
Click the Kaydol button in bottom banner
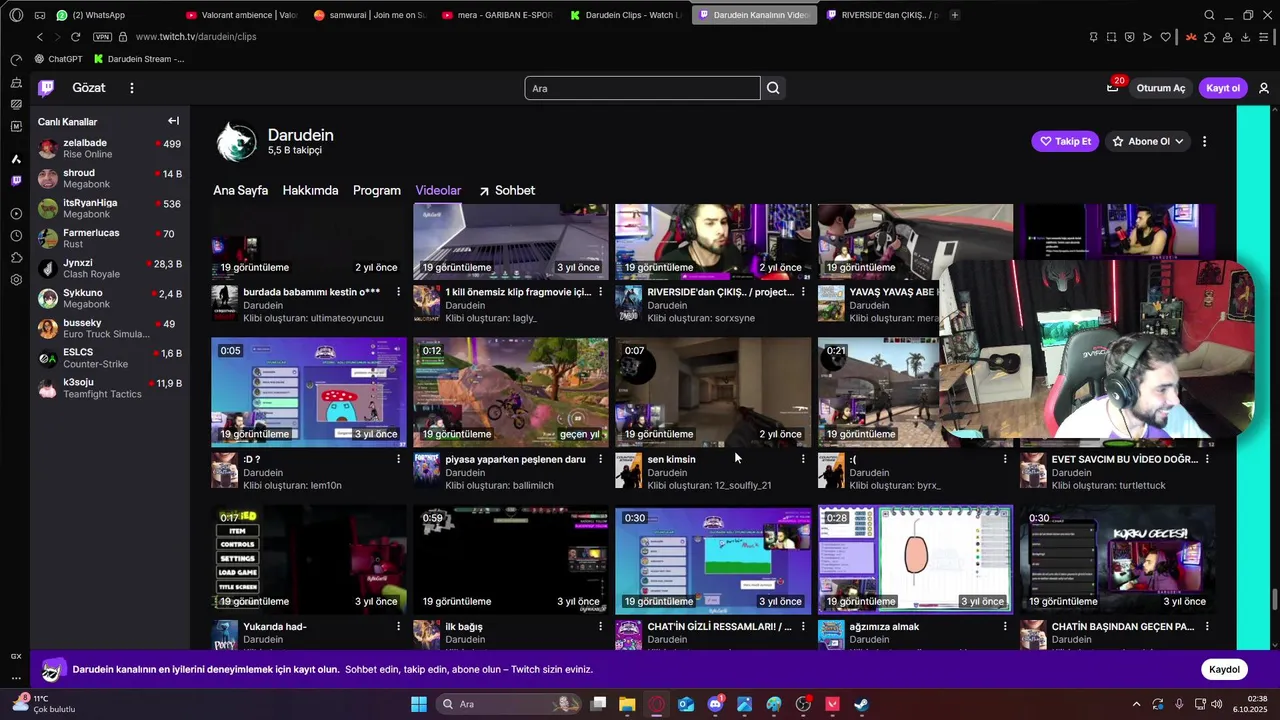[1224, 670]
